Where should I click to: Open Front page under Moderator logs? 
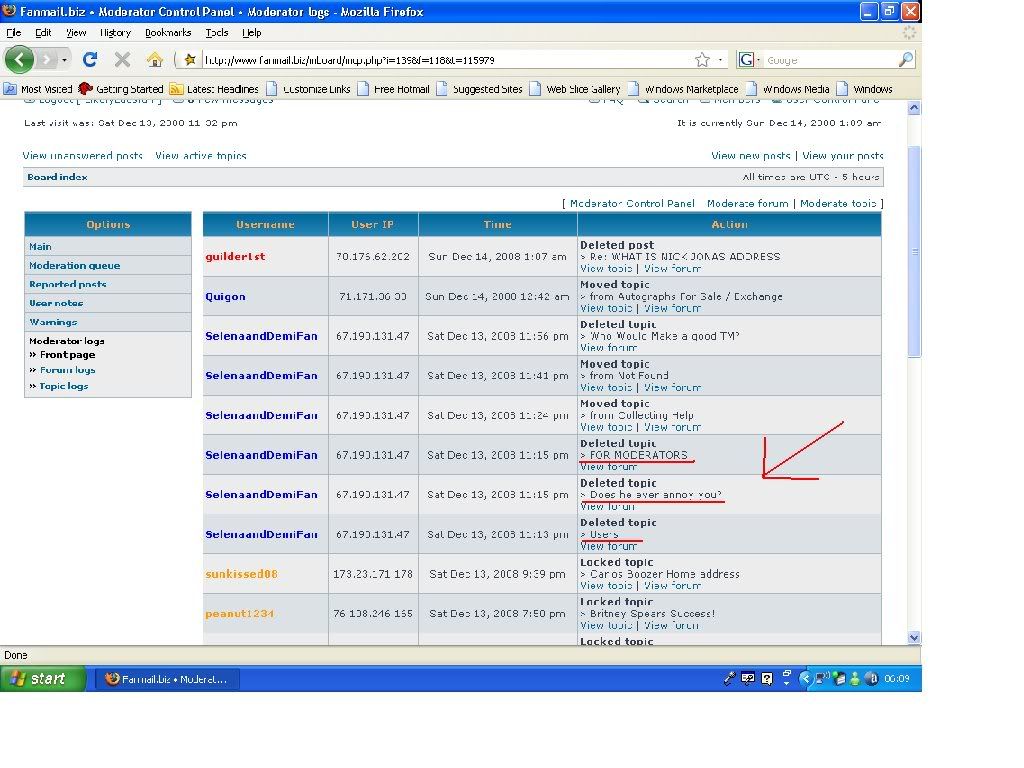pos(67,355)
